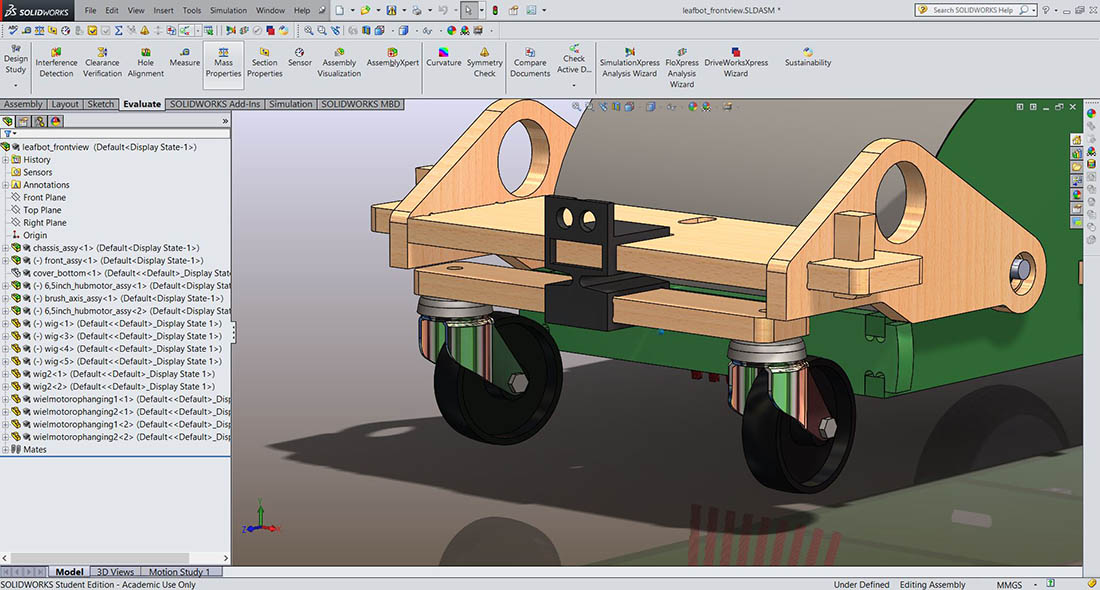Click the Zoom to Fit view icon

(577, 107)
